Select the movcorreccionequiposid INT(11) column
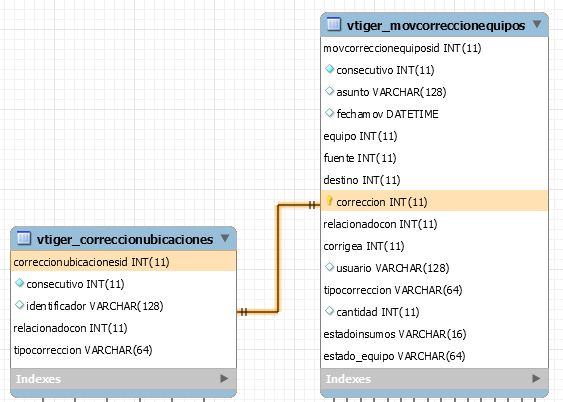Viewport: 563px width, 402px height. [x=434, y=48]
